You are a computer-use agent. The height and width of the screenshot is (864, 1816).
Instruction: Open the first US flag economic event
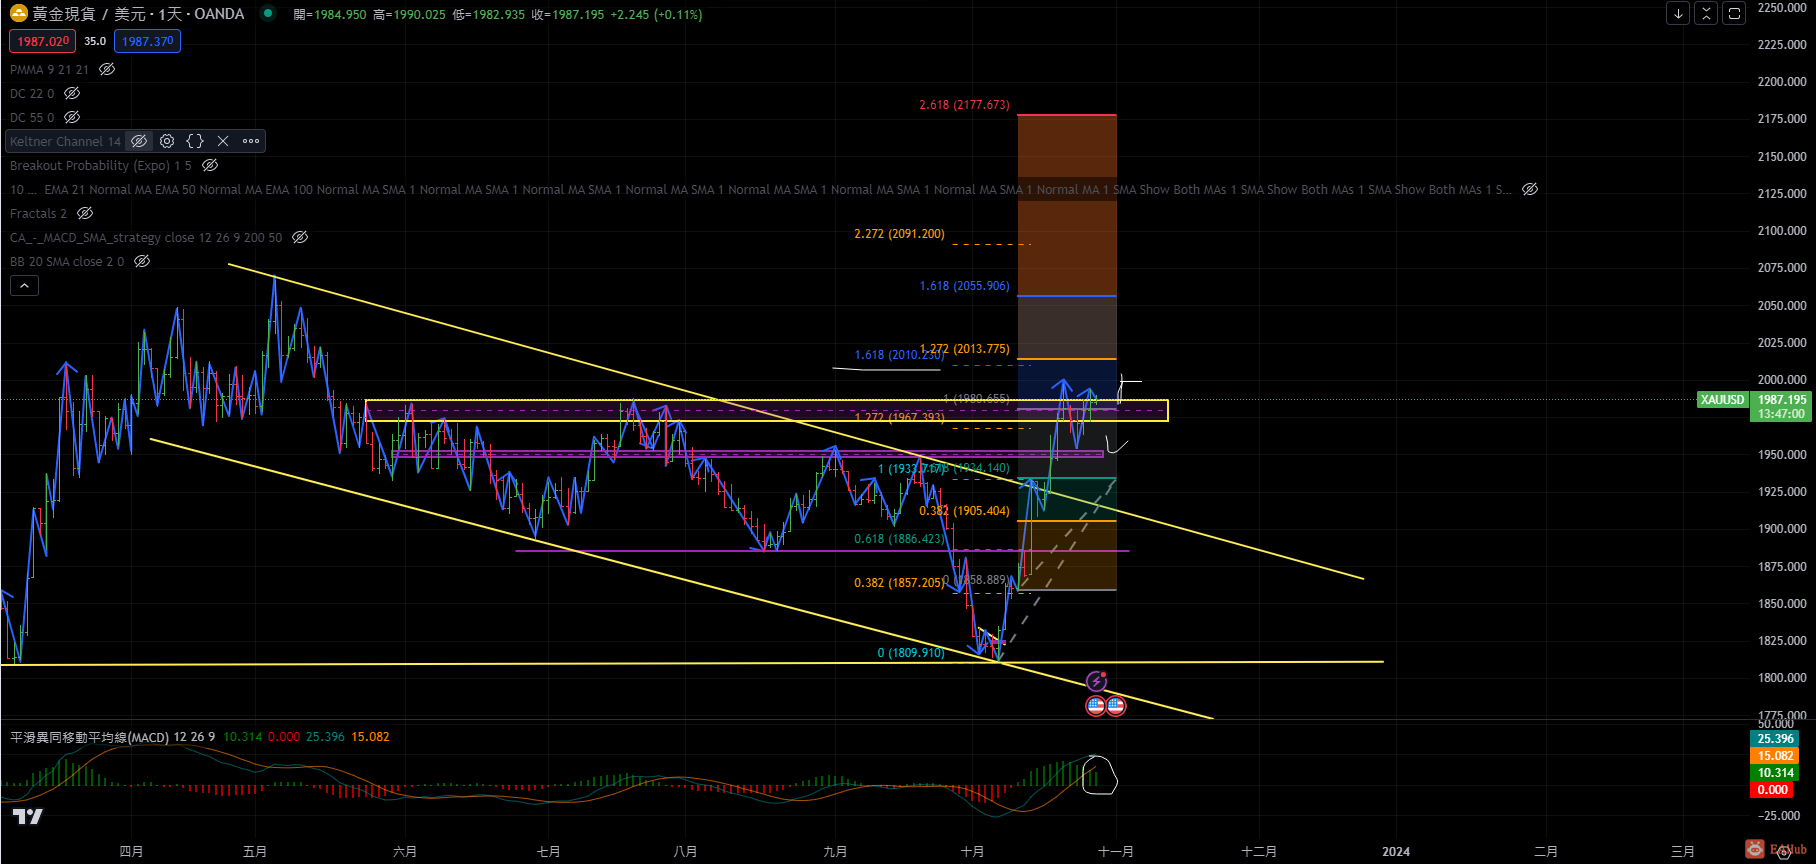point(1096,706)
